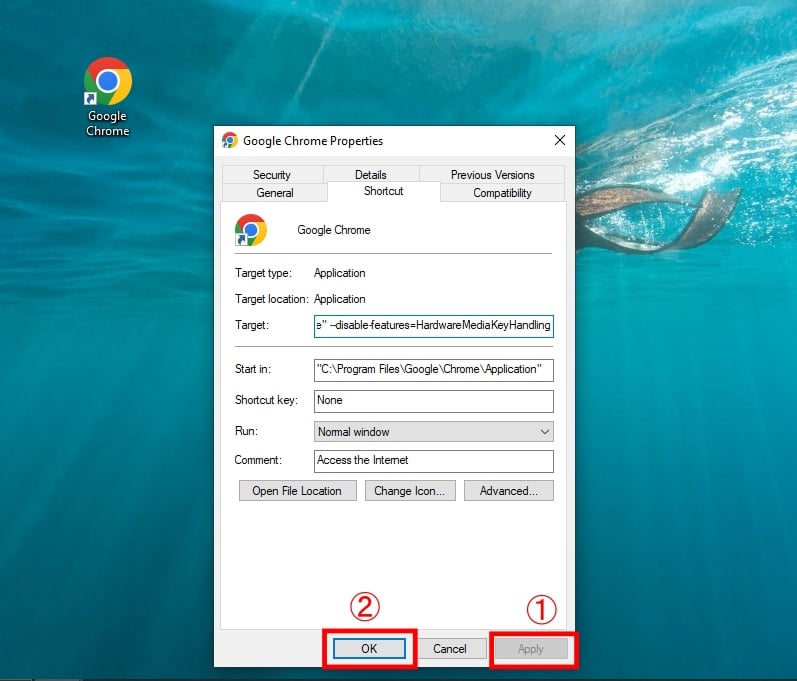
Task: Click into the Comment field
Action: coord(434,461)
